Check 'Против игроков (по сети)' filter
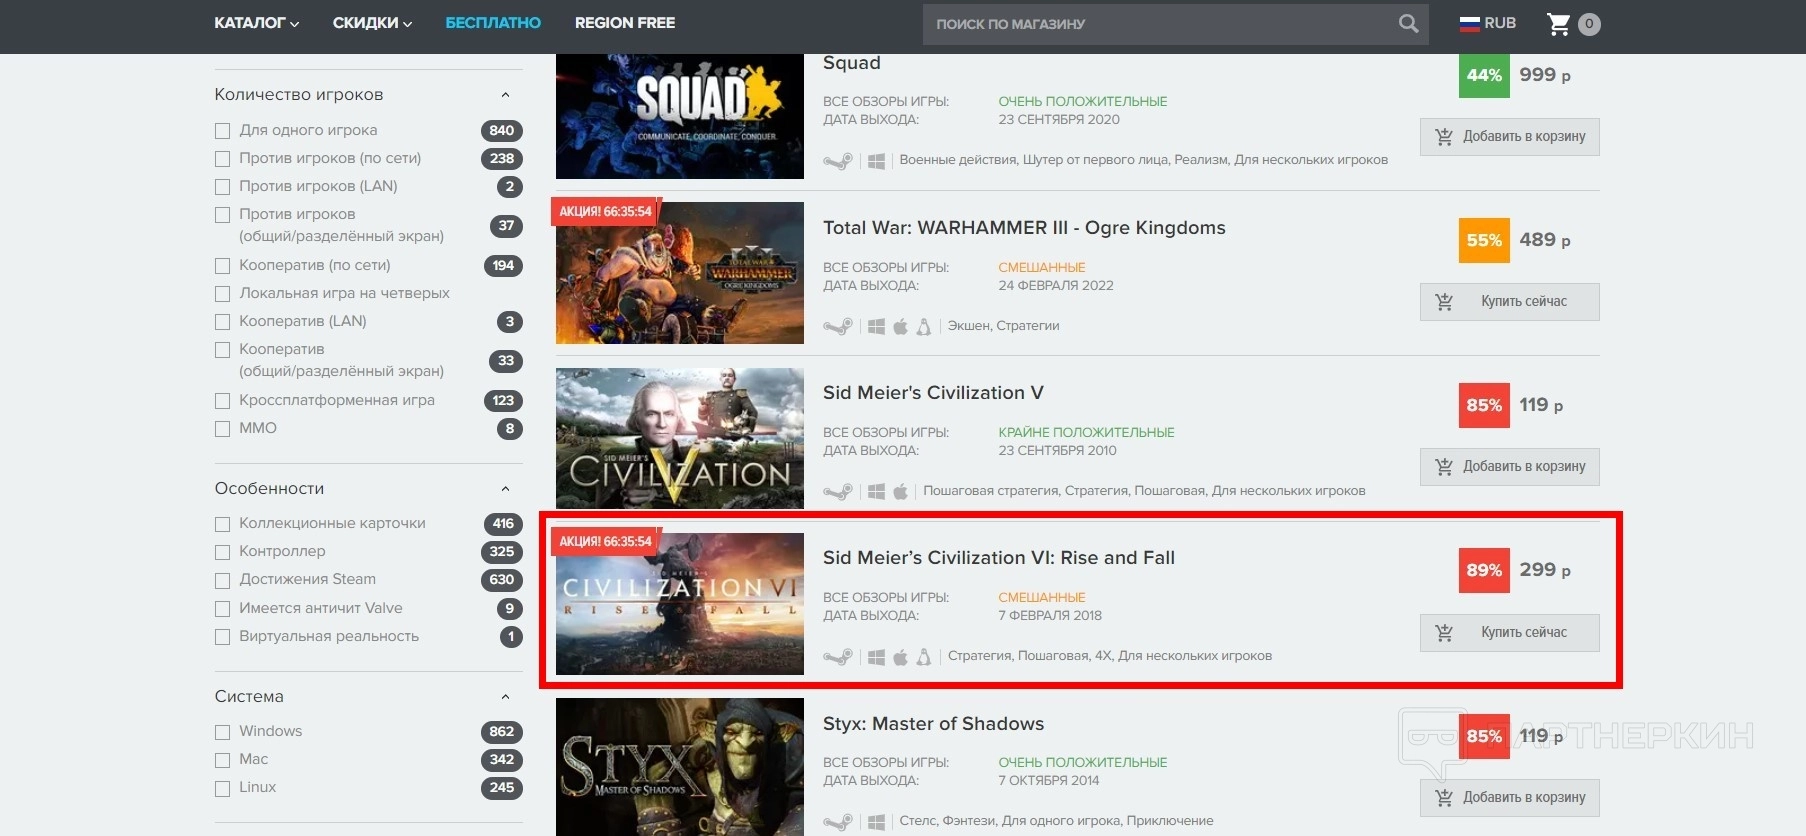 [x=222, y=159]
